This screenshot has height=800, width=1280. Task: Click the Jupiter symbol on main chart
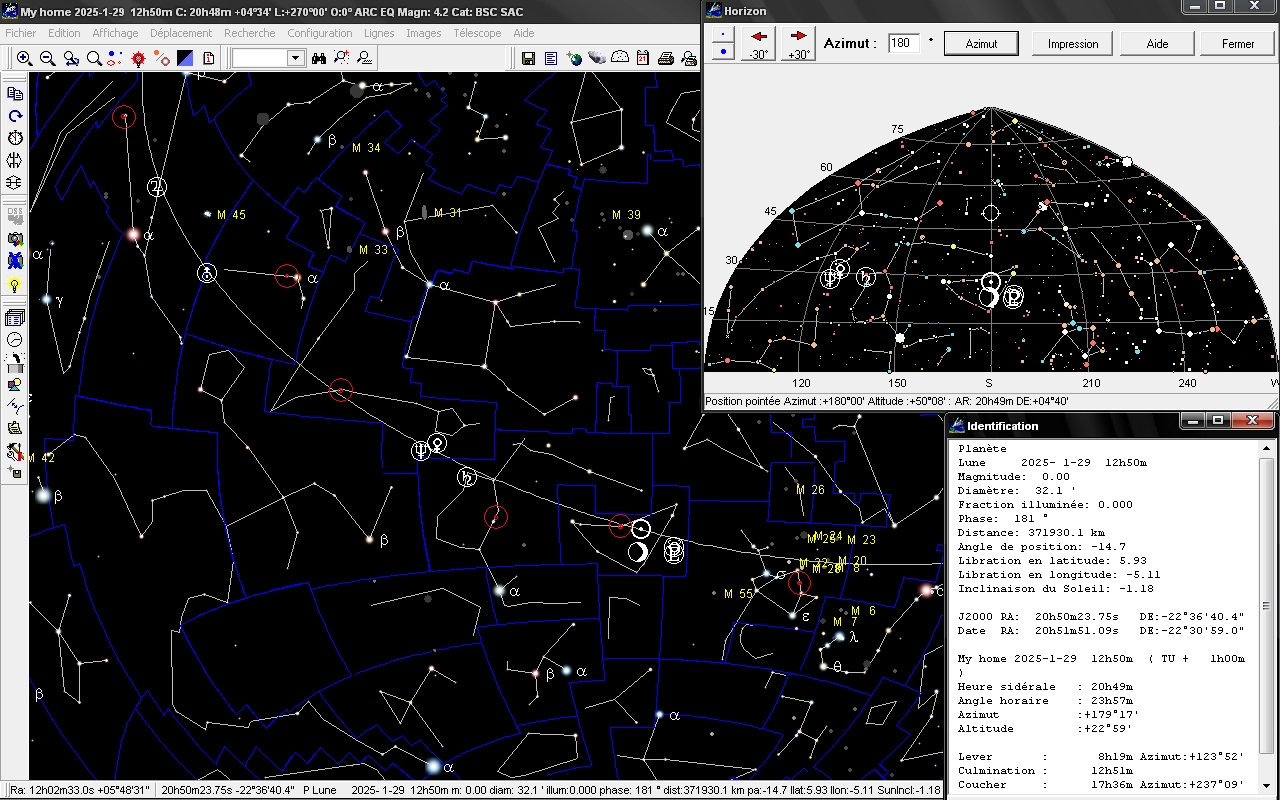(157, 186)
